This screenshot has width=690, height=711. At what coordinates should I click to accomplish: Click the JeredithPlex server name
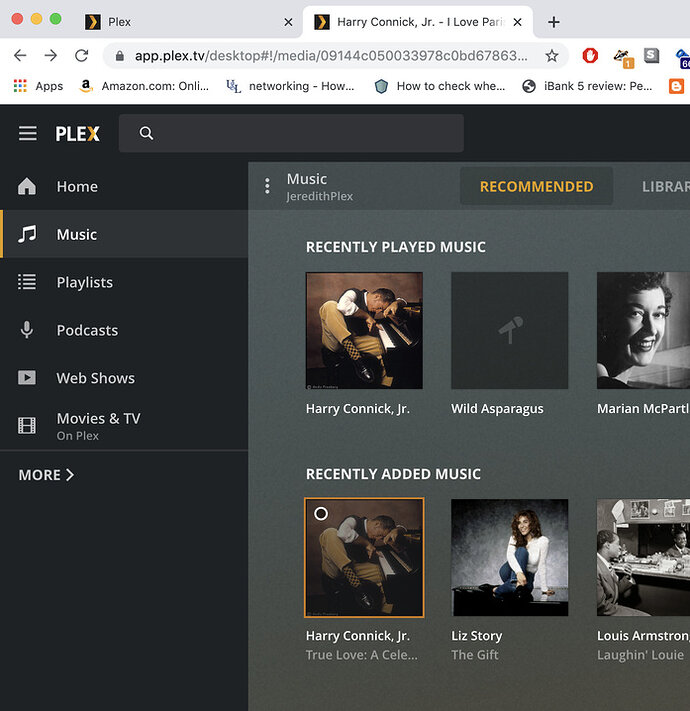point(320,196)
